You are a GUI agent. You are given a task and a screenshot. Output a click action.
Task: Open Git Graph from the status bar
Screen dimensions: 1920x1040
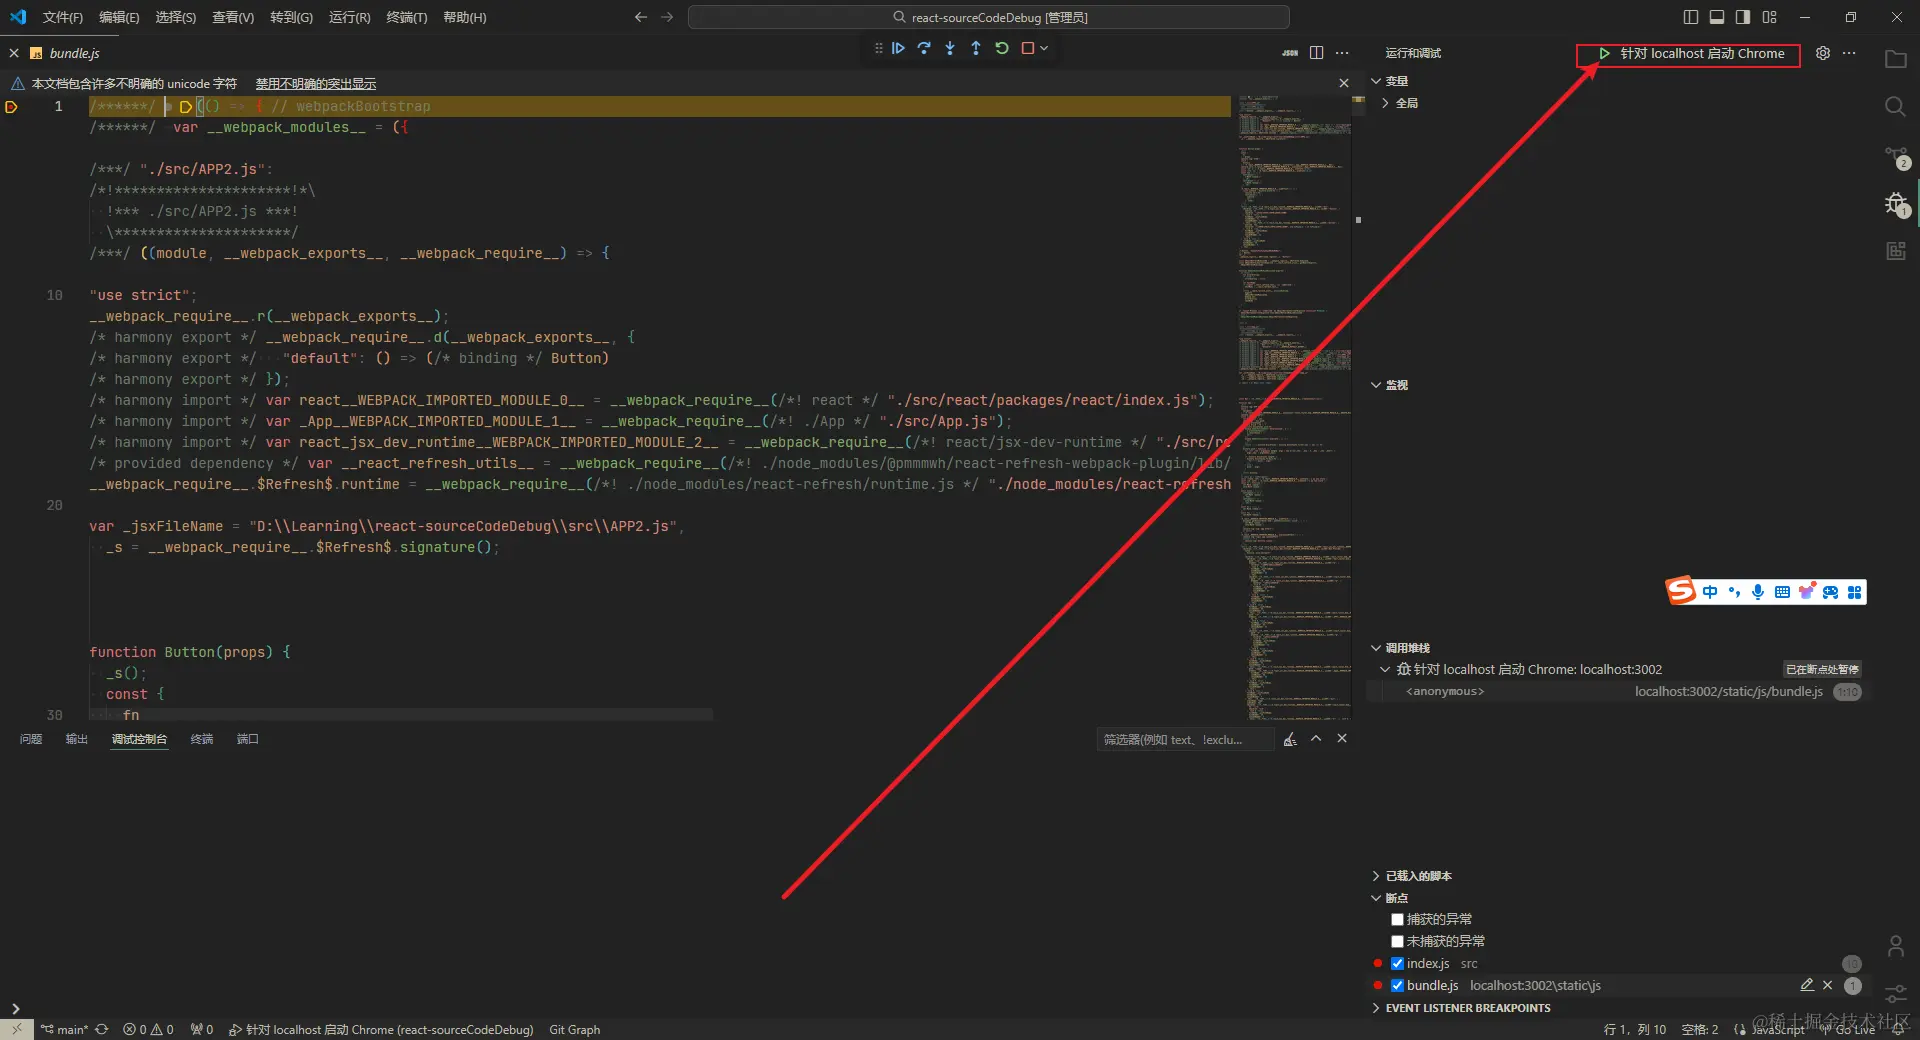(x=575, y=1029)
